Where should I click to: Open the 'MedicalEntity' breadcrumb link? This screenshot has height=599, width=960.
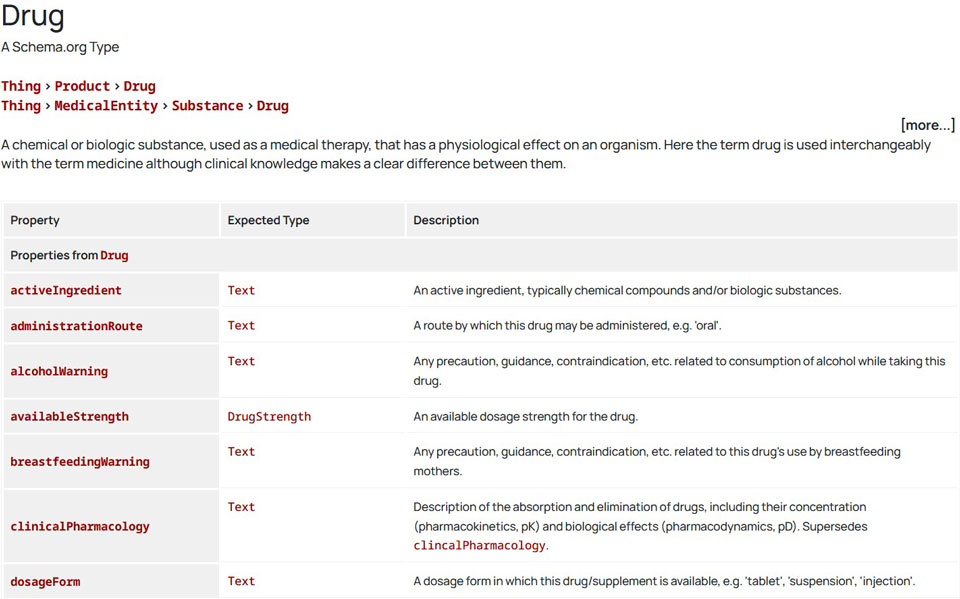[x=106, y=106]
